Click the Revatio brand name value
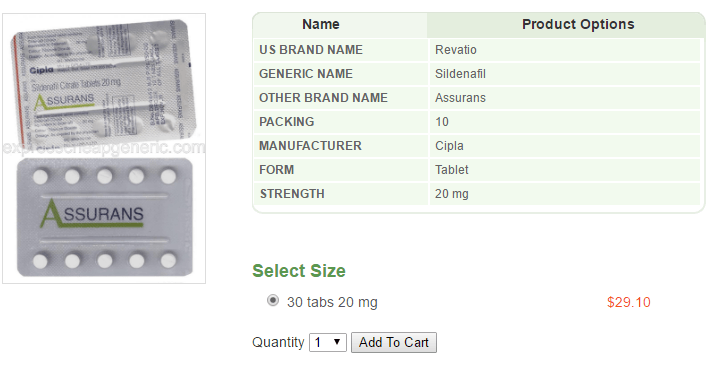 [456, 50]
